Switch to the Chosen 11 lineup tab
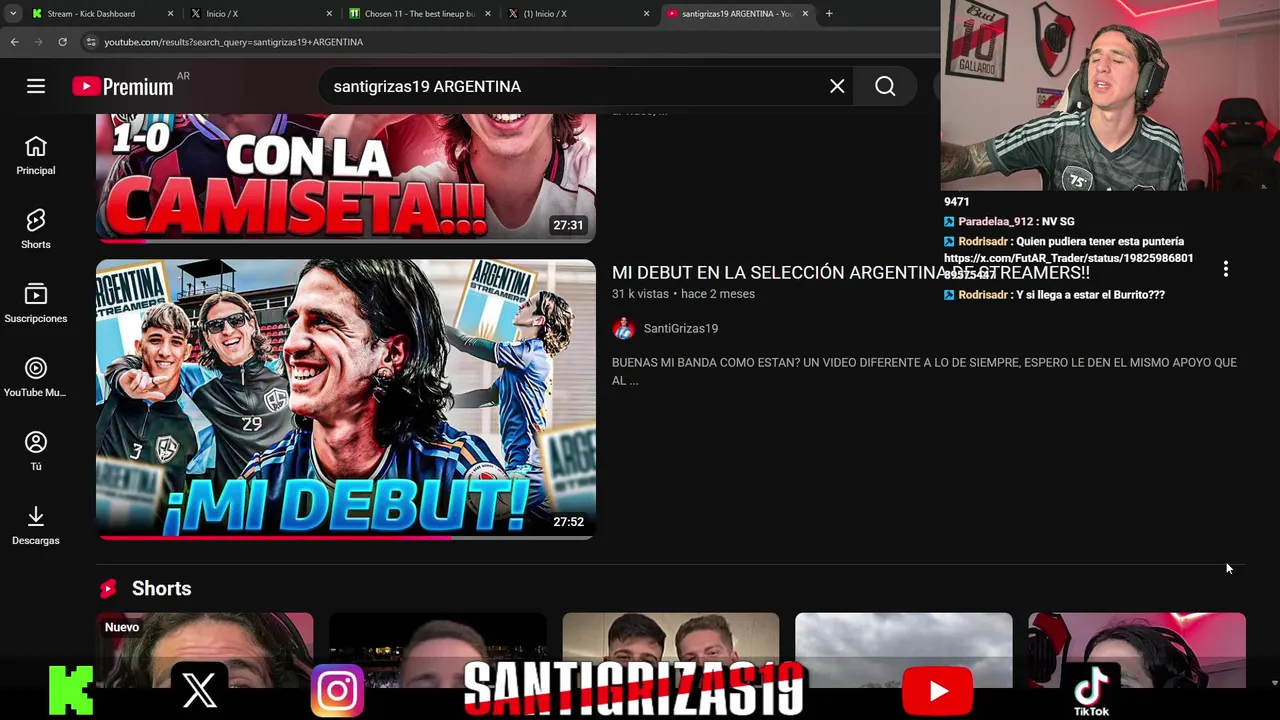The width and height of the screenshot is (1280, 720). [419, 14]
